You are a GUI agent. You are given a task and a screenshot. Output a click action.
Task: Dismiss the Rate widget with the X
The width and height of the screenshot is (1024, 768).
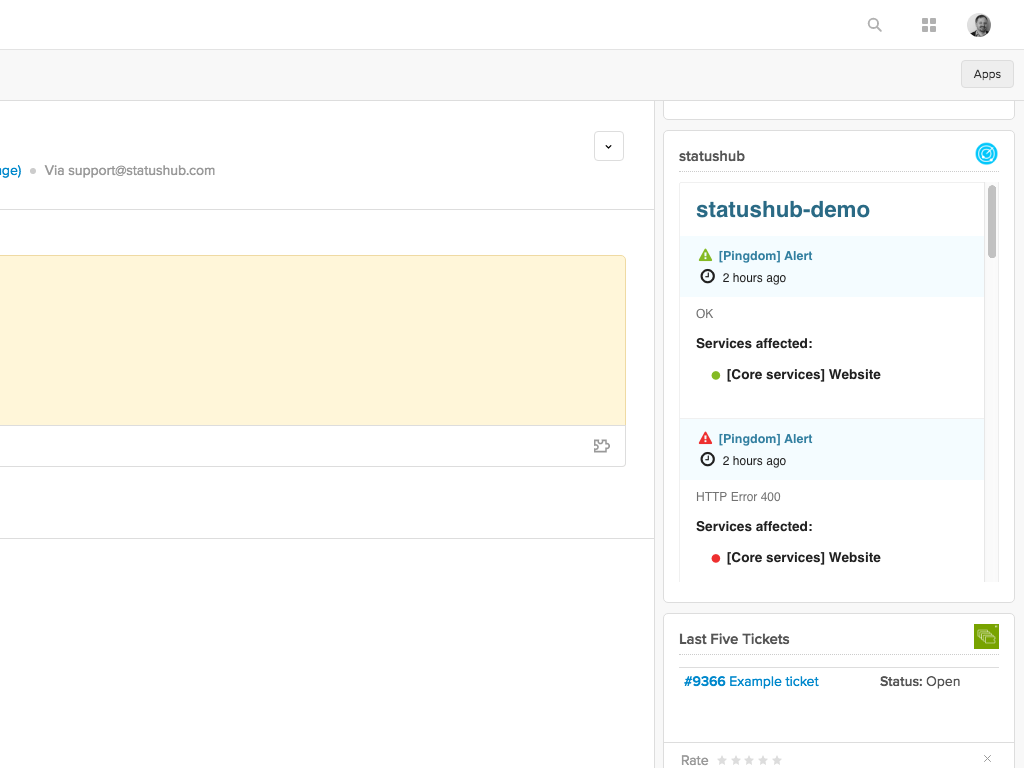point(987,759)
